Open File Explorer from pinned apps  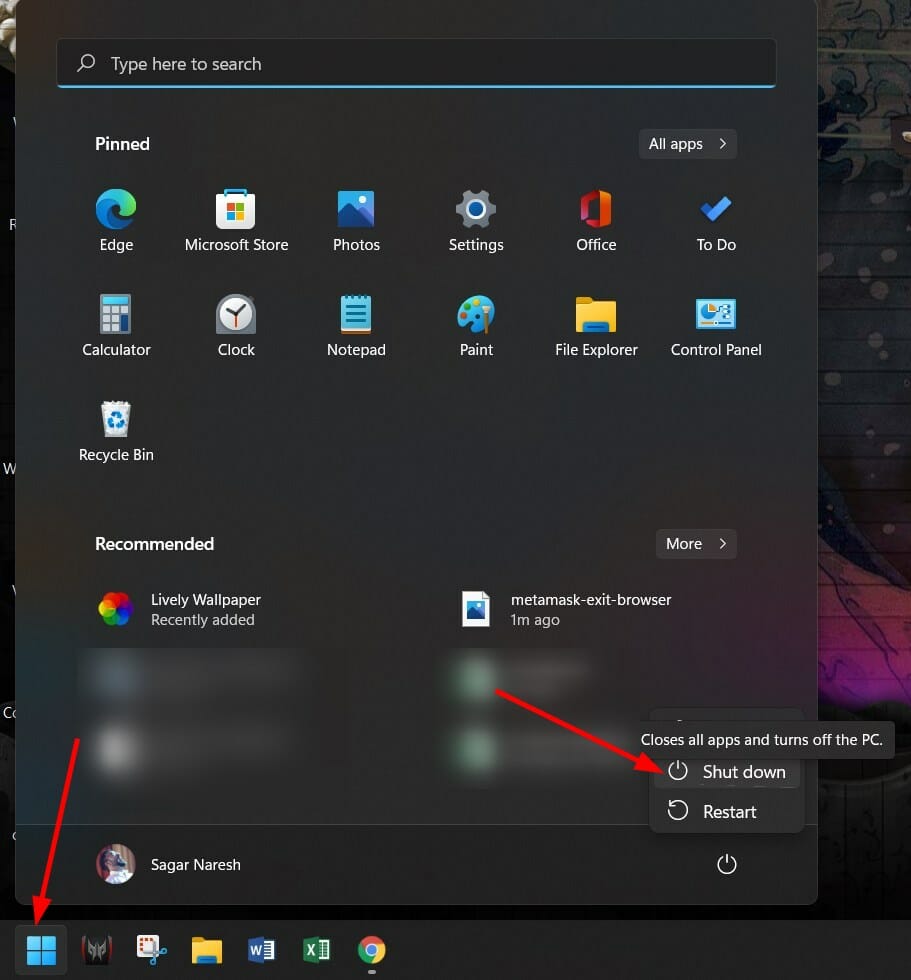[x=596, y=325]
